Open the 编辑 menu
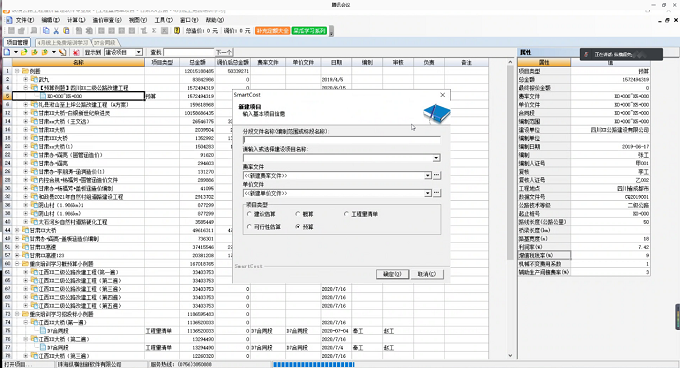This screenshot has width=680, height=368. tap(50, 20)
